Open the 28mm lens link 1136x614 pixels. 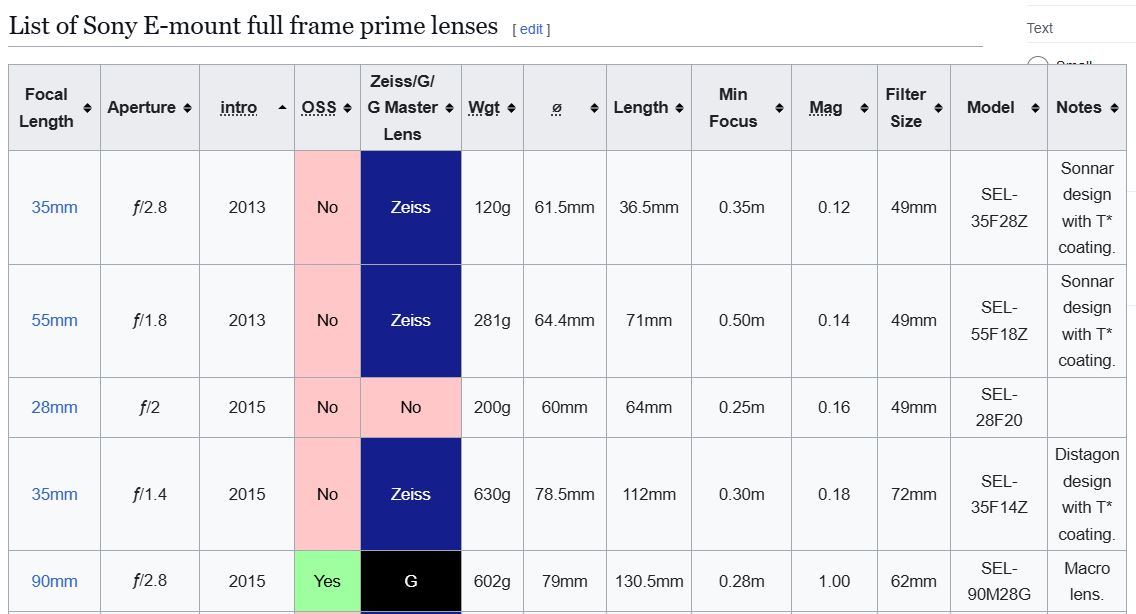click(54, 408)
